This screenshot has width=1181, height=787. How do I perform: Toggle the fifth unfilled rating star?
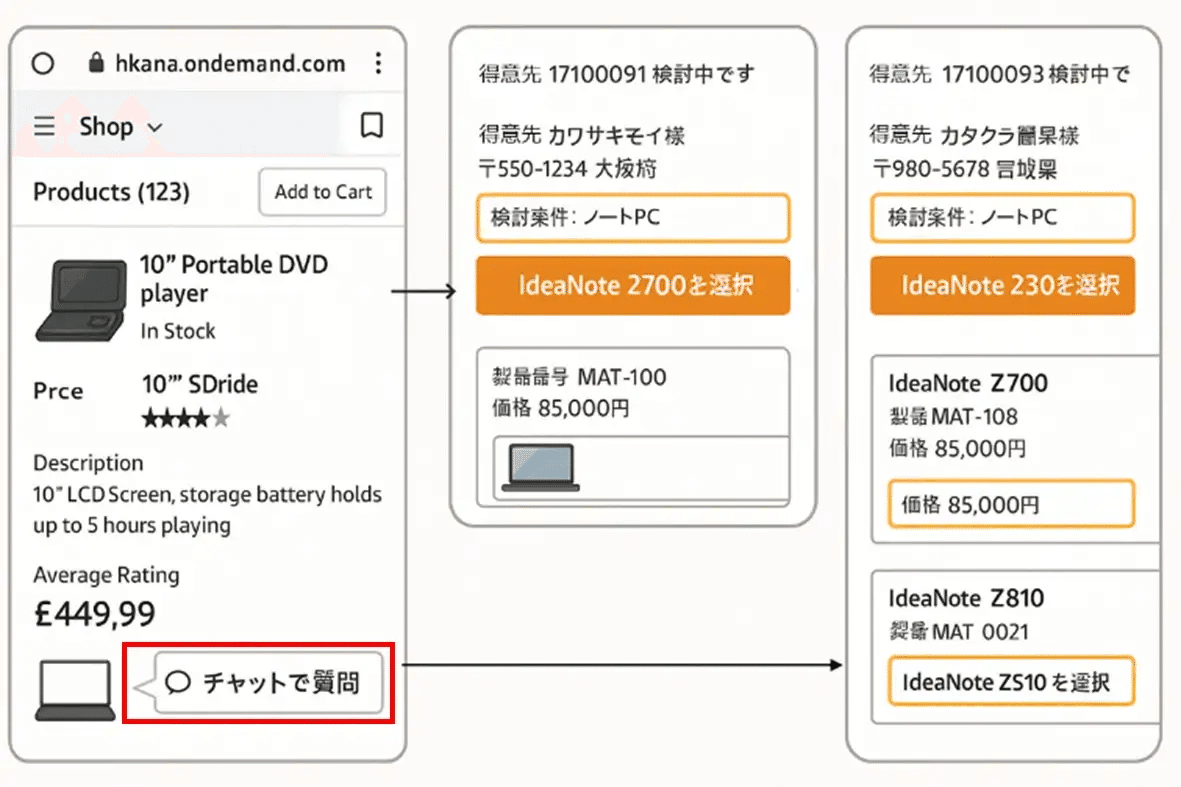(x=222, y=417)
